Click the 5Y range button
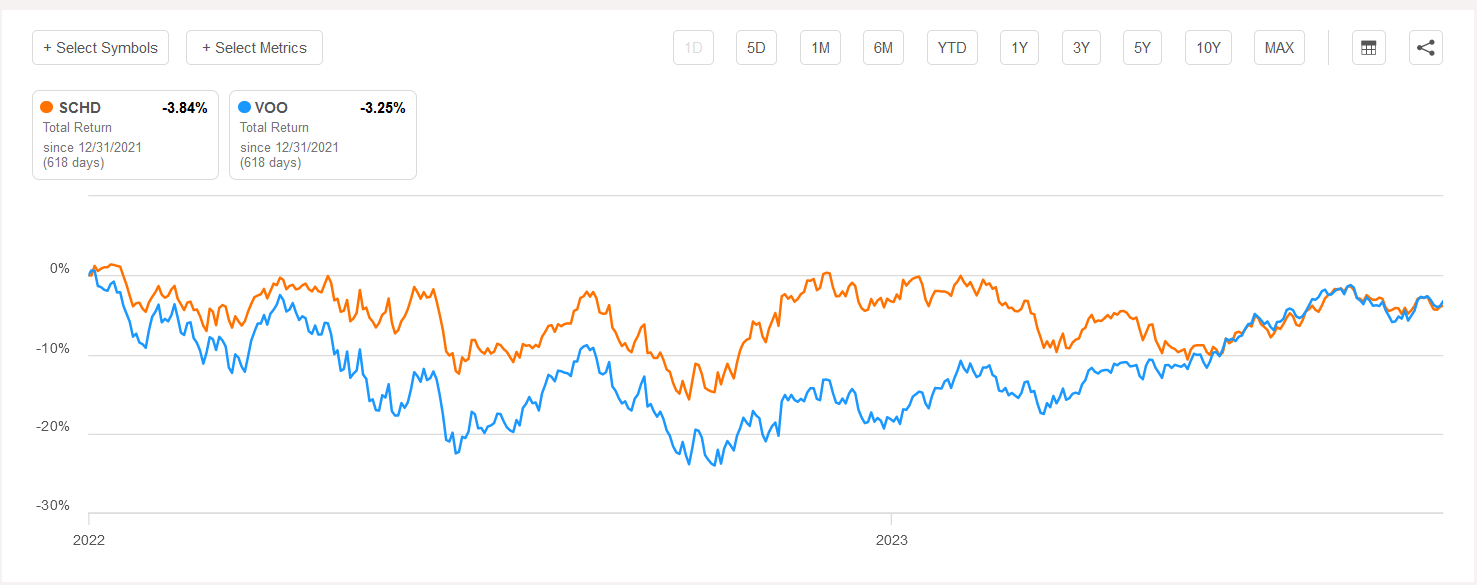This screenshot has width=1477, height=585. click(x=1142, y=47)
